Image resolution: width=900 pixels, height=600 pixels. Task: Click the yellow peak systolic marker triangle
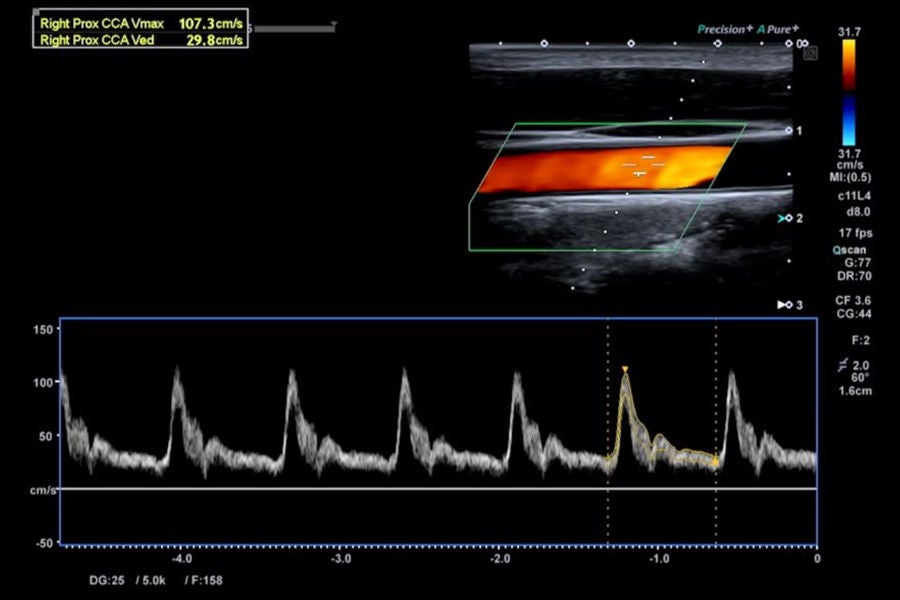click(625, 369)
